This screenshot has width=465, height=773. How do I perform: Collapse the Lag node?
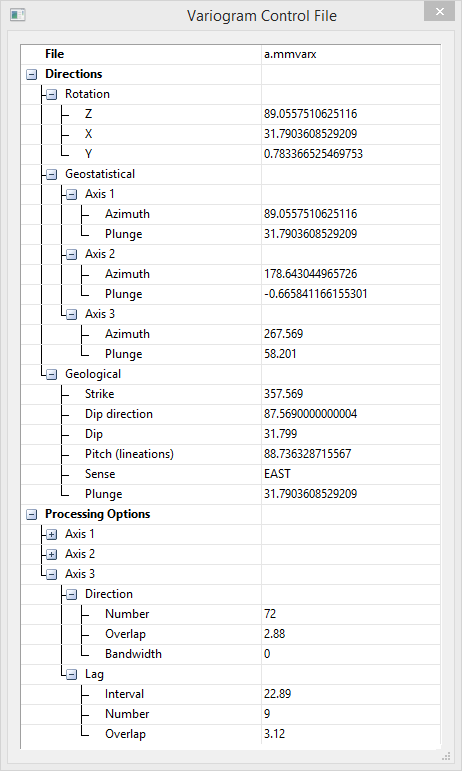(72, 674)
